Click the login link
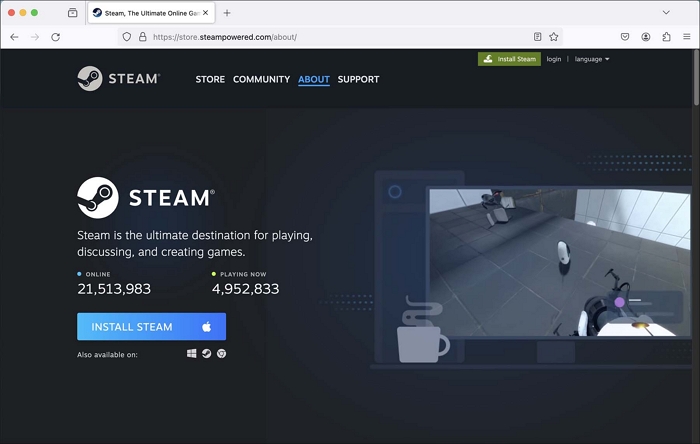The image size is (700, 444). pos(554,59)
